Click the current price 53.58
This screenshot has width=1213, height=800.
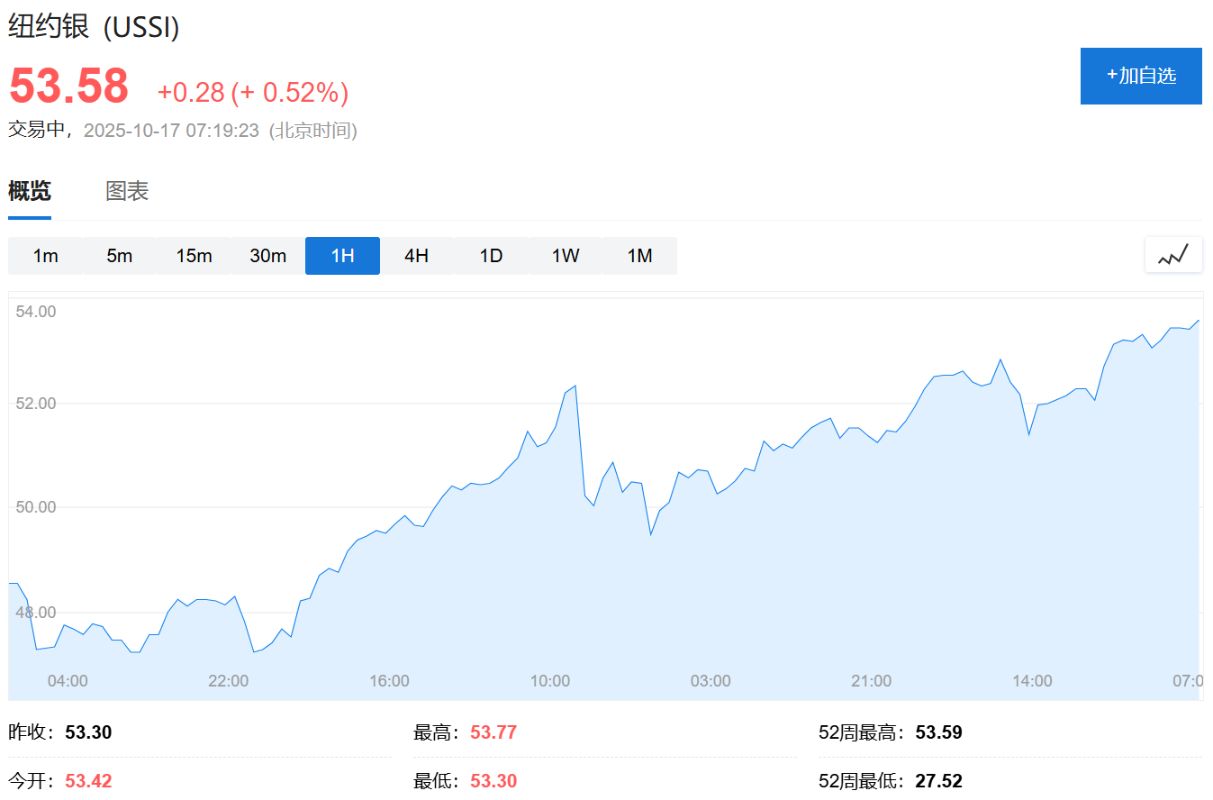(x=69, y=86)
